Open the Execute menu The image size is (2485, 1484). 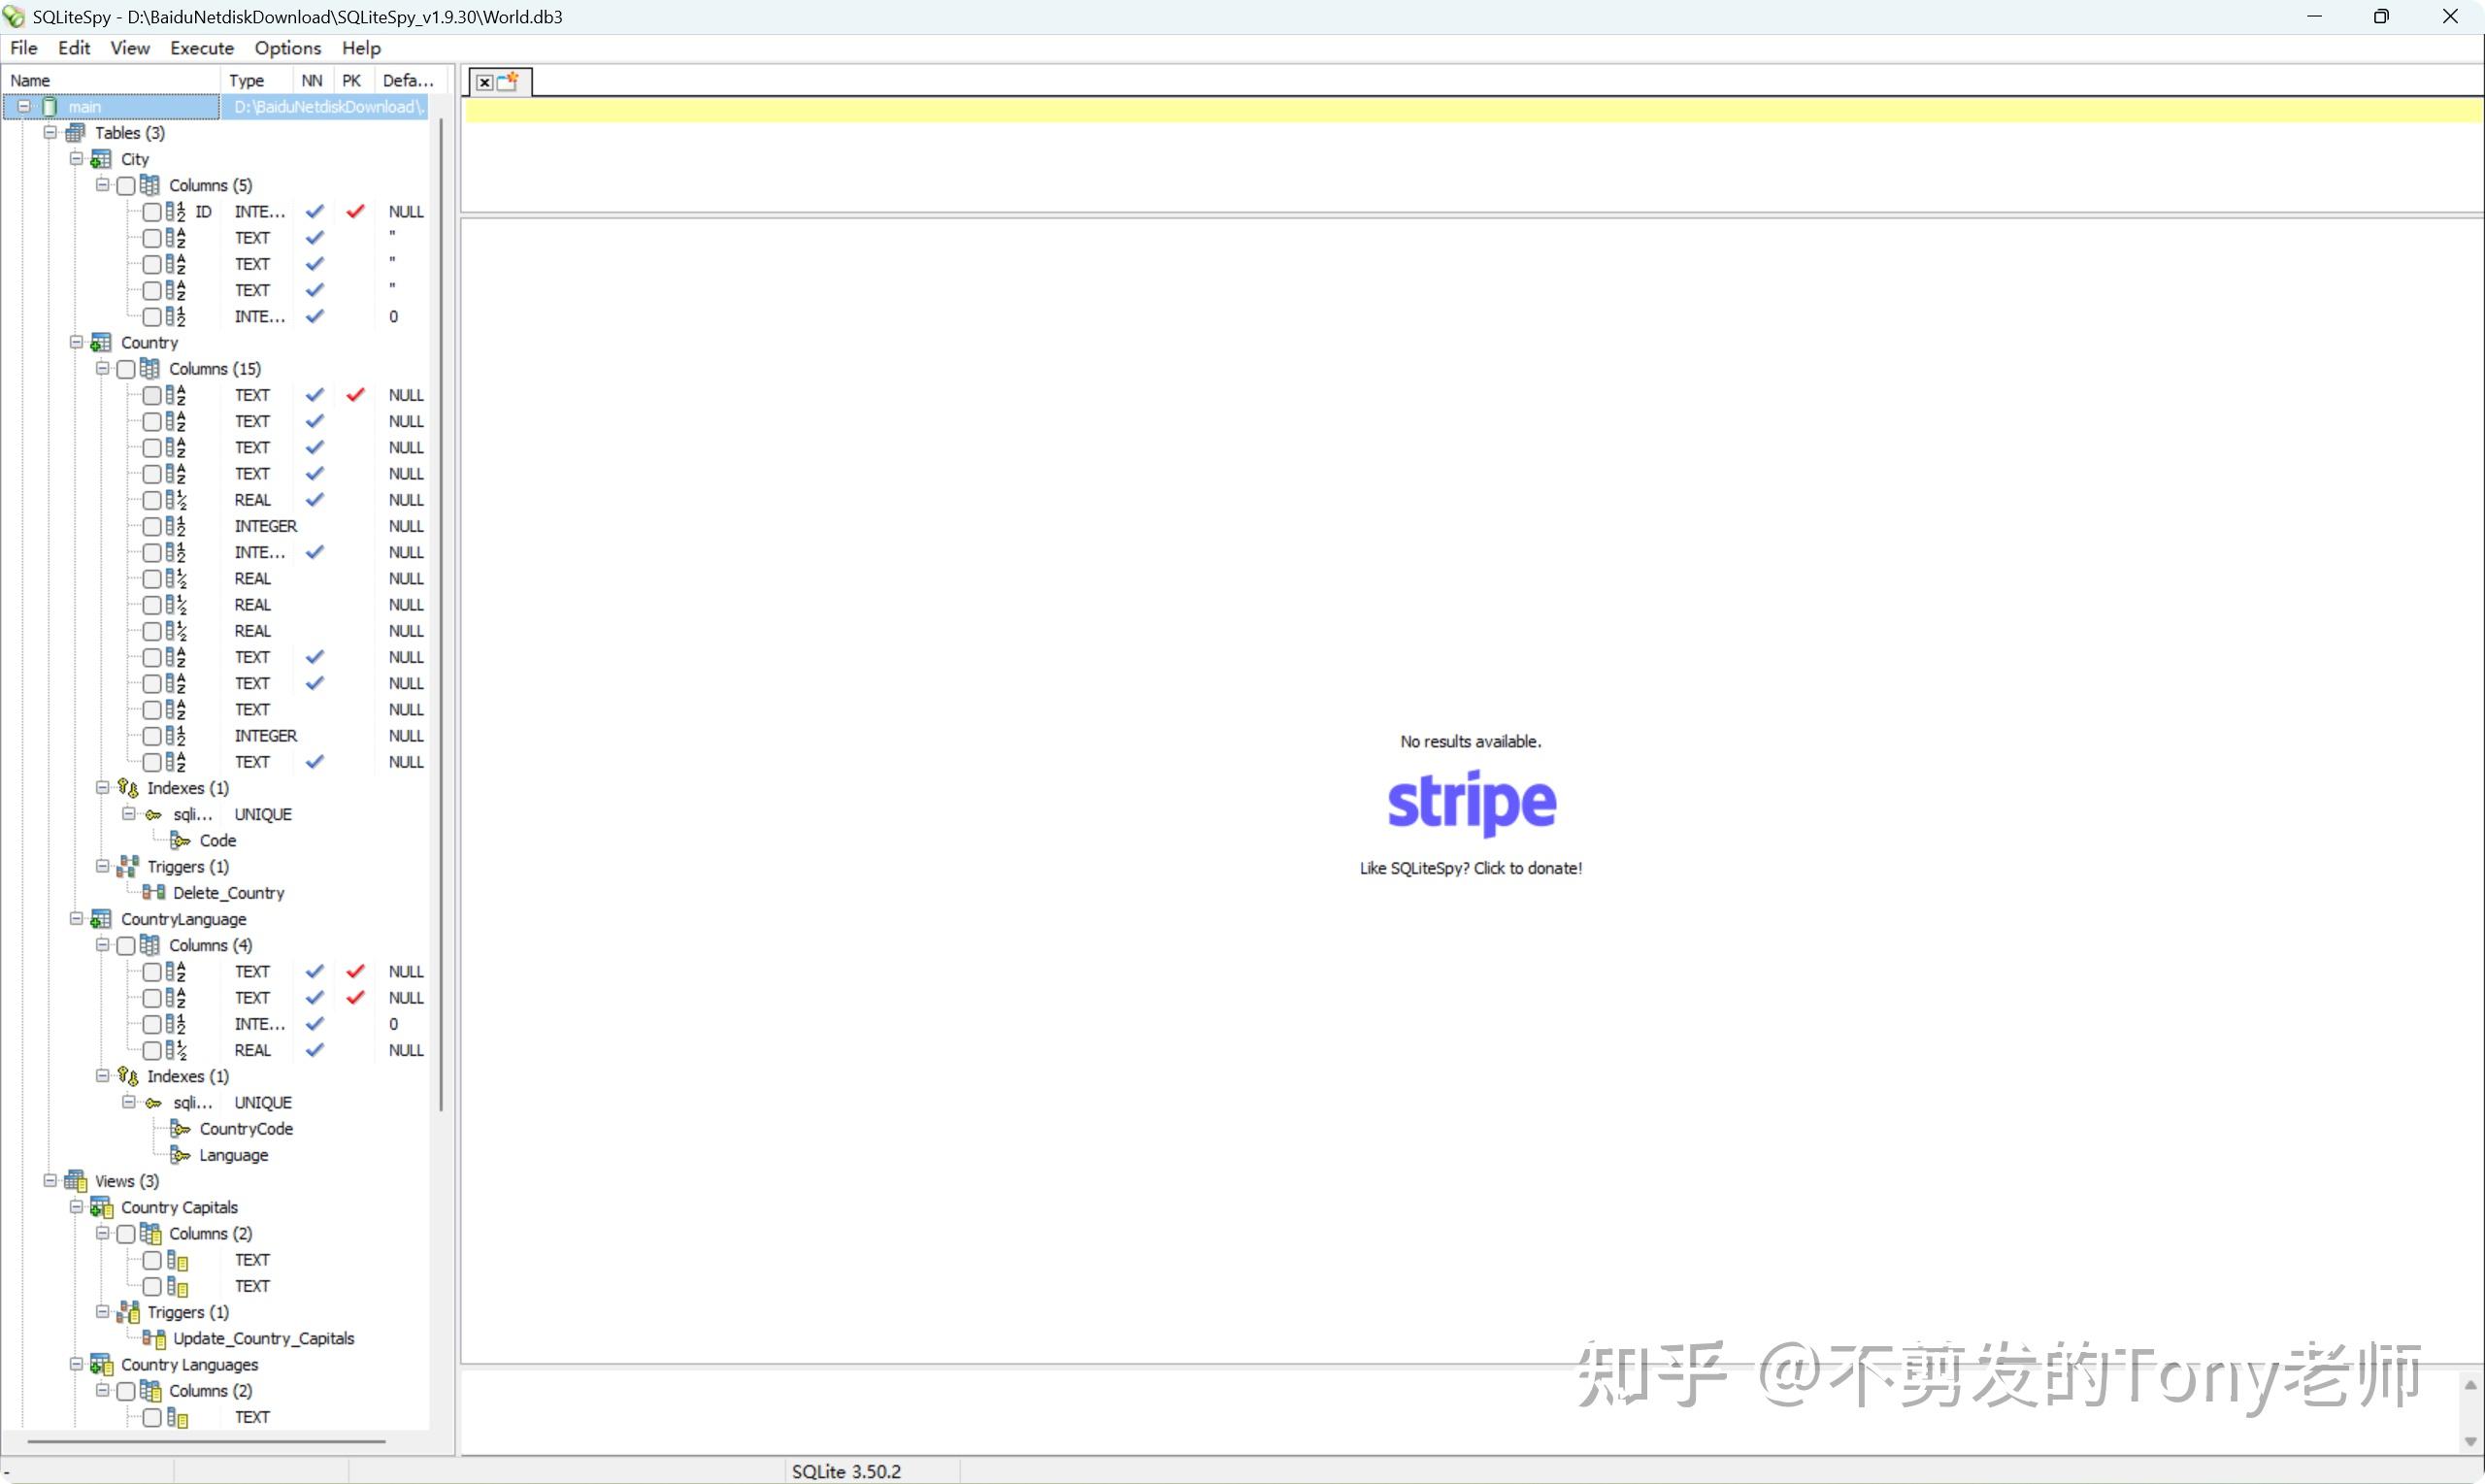coord(201,48)
